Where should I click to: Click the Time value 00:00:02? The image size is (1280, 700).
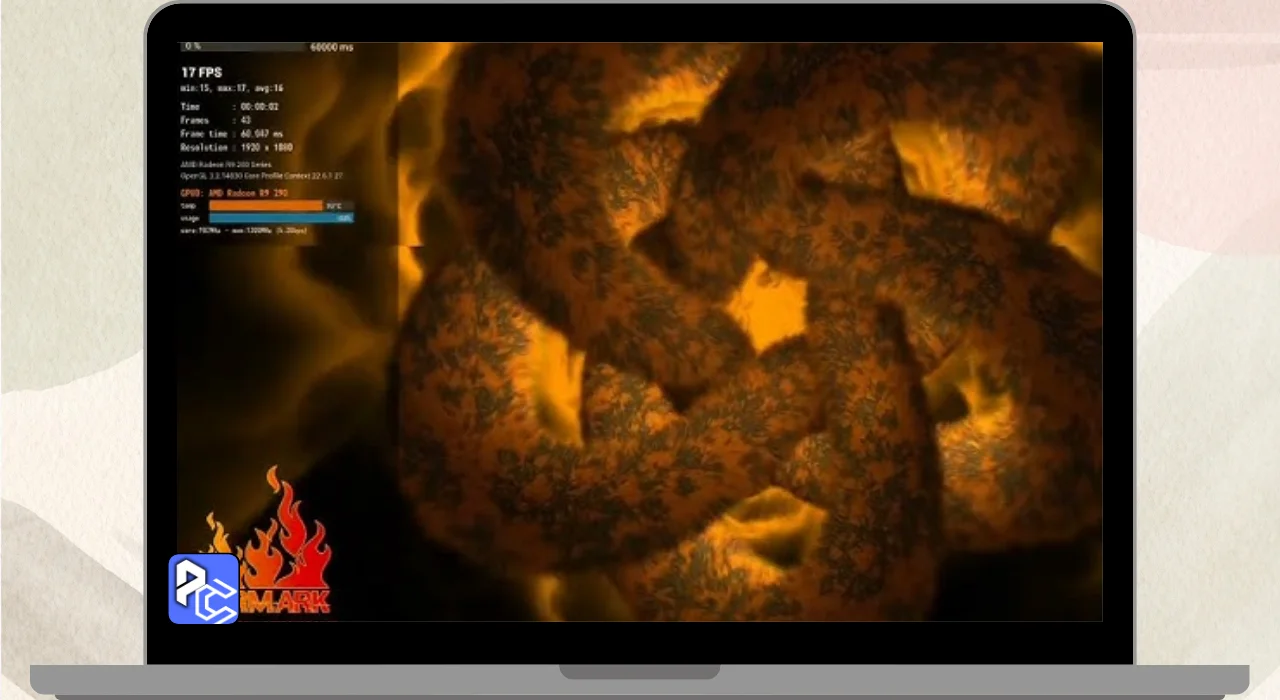259,106
